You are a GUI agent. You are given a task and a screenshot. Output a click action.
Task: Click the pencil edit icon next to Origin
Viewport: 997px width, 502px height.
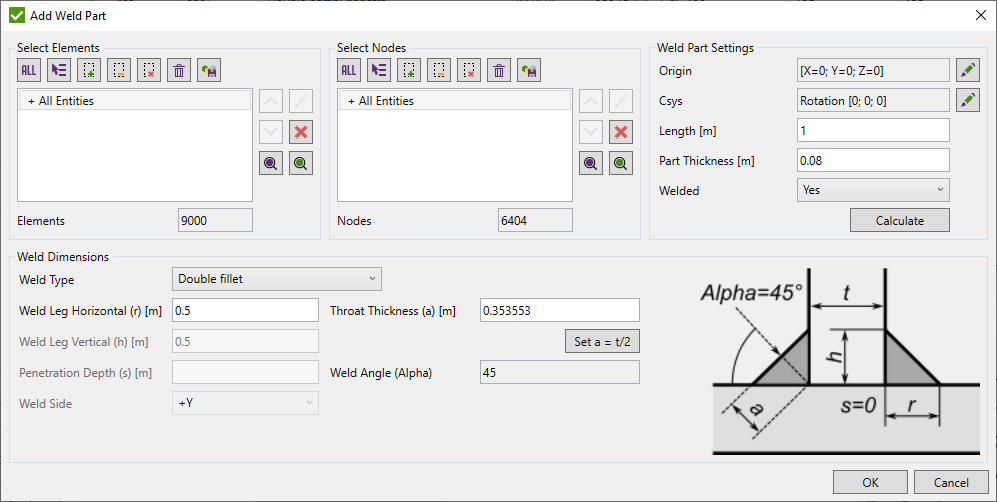tap(967, 70)
